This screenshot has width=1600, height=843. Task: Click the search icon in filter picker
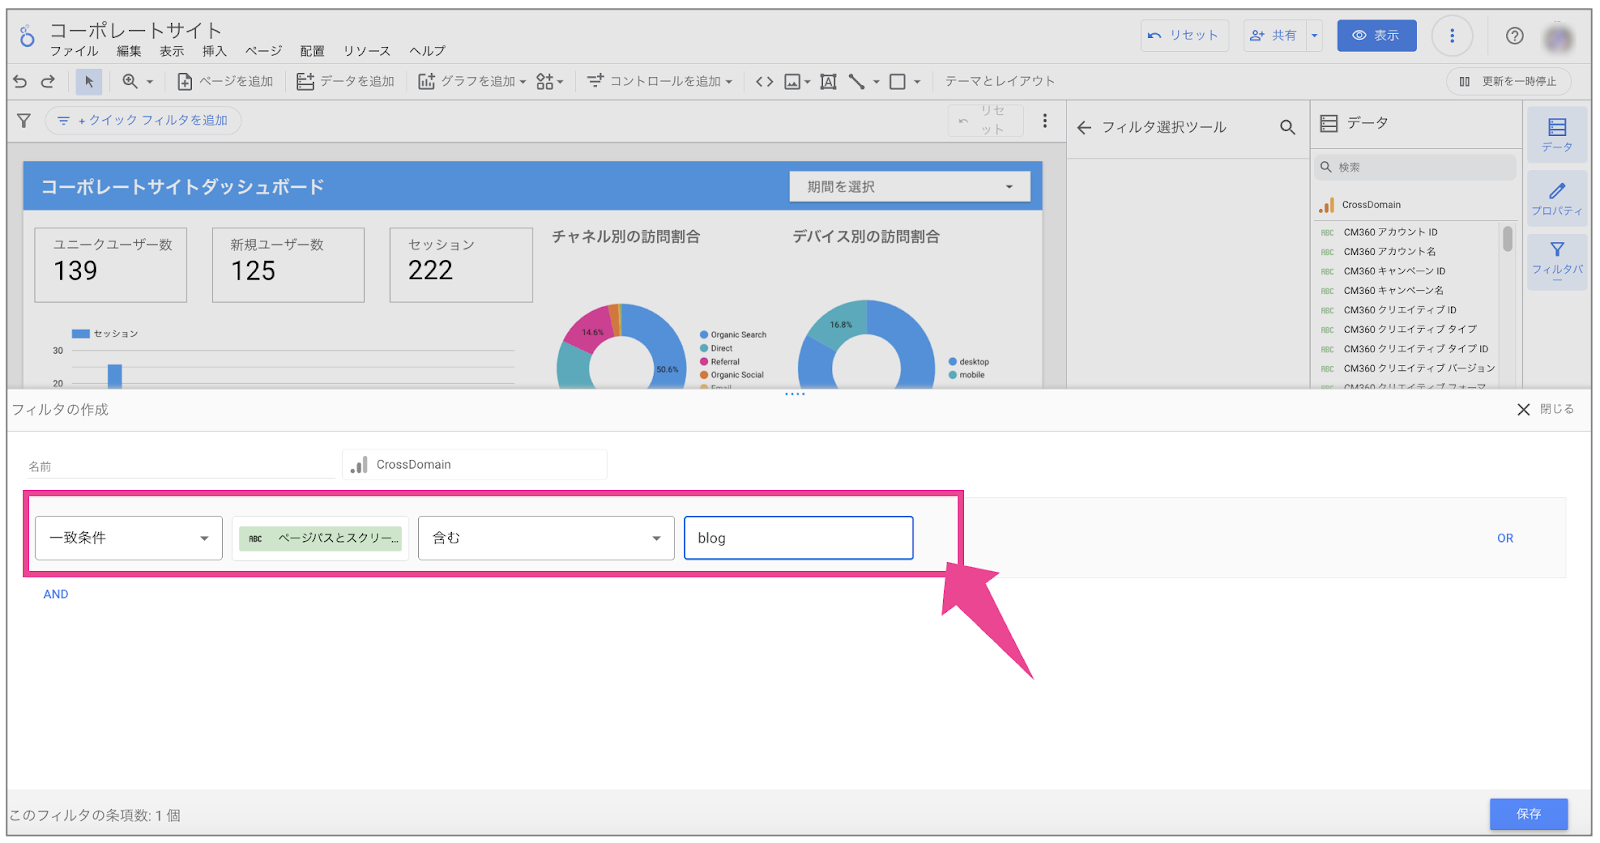pos(1287,128)
